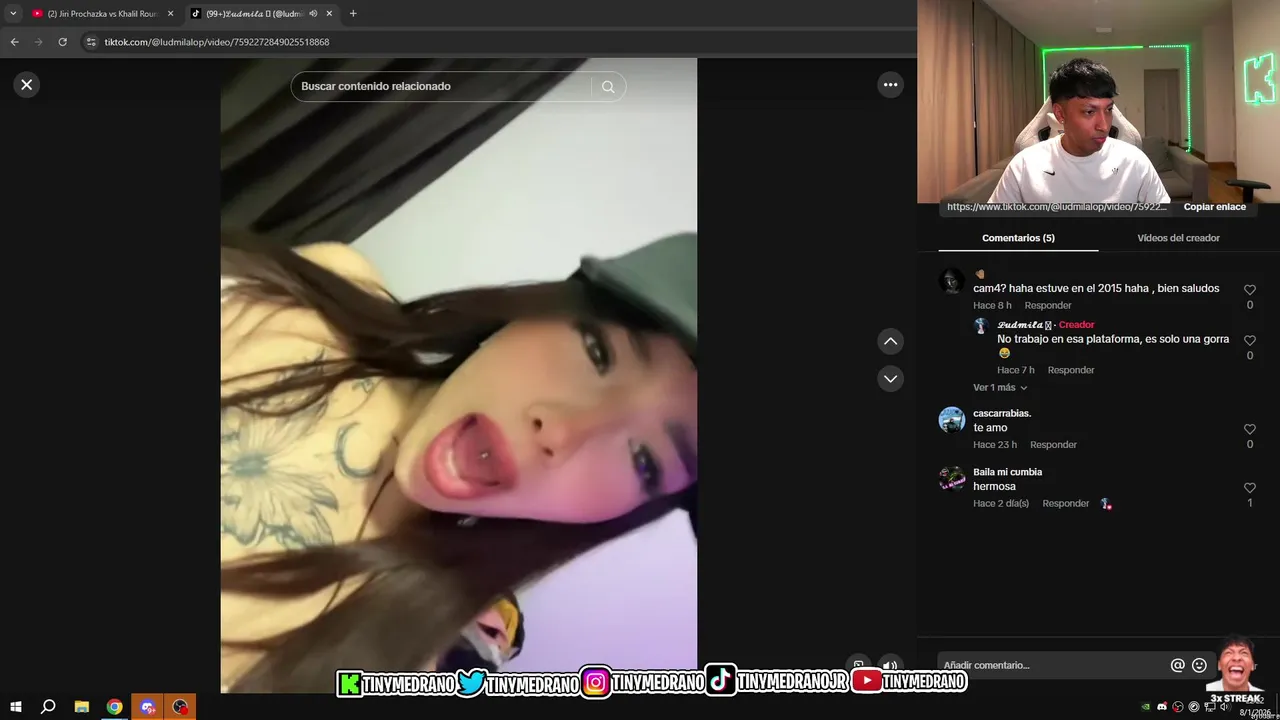Click the creator-liked badge next to 'hermosa'

[x=1106, y=504]
